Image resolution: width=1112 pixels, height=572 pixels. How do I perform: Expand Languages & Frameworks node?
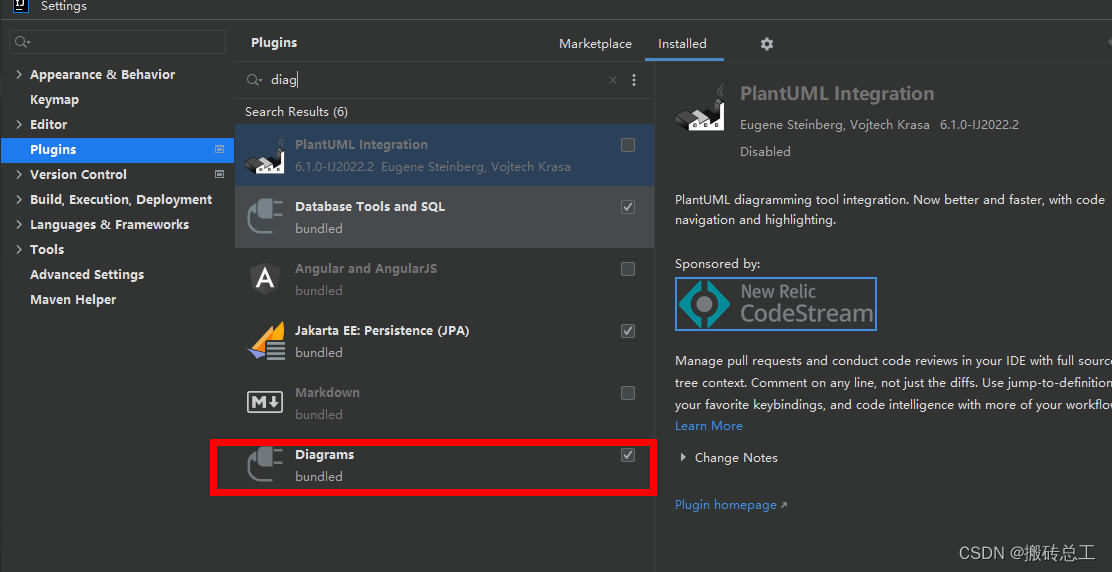click(18, 225)
